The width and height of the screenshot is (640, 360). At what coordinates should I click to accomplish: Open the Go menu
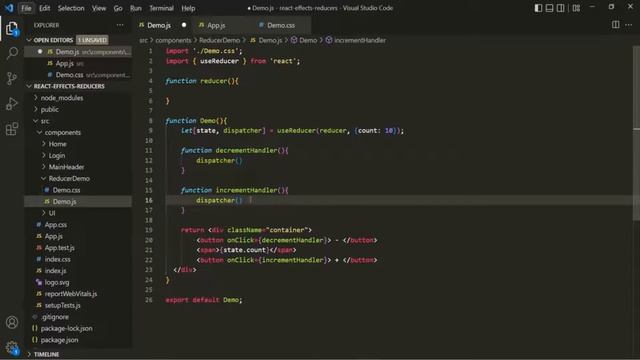point(118,8)
